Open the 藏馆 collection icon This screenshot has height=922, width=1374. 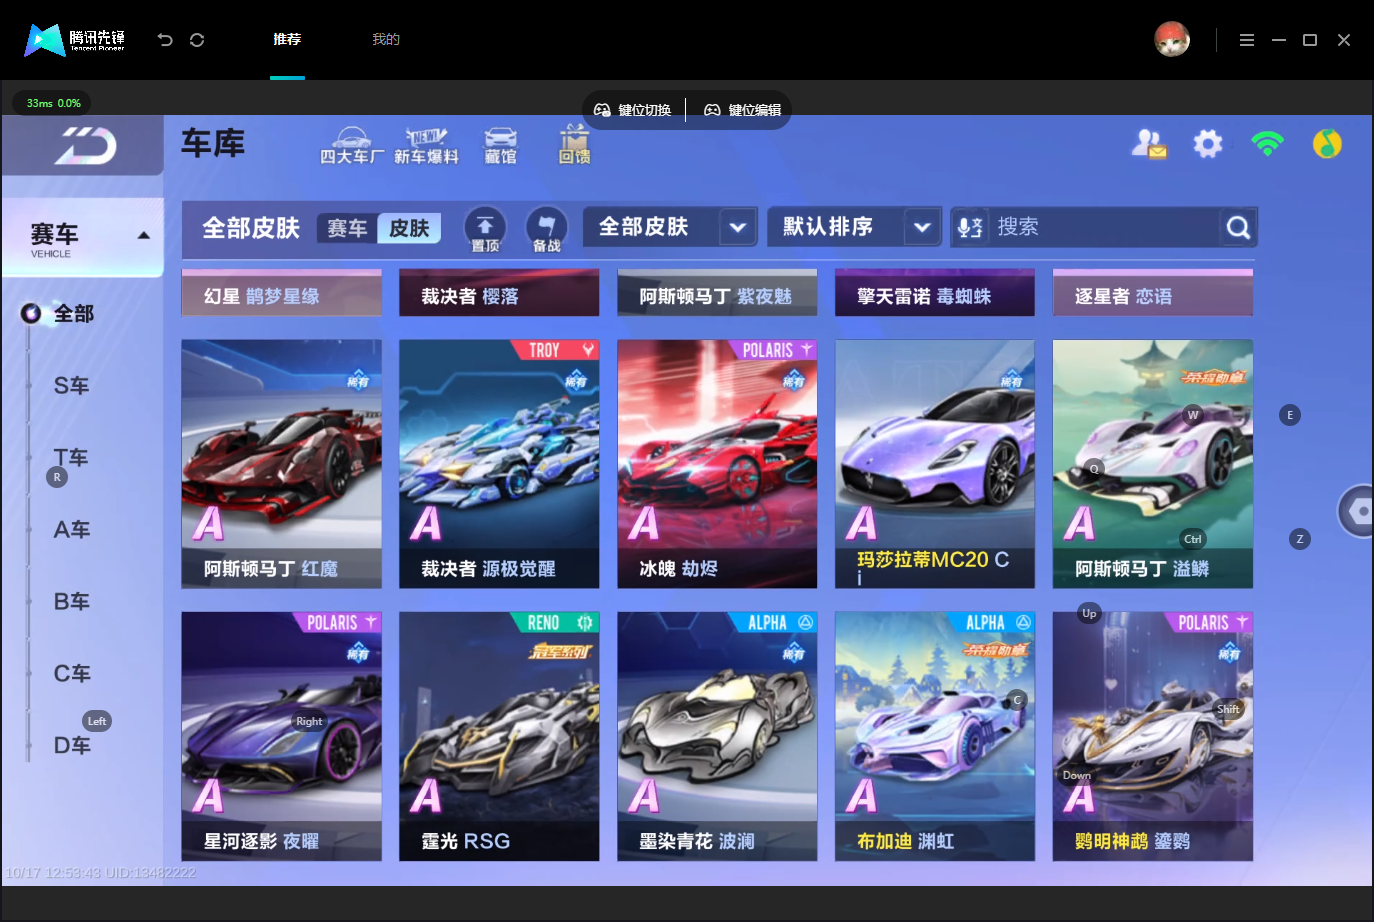500,146
